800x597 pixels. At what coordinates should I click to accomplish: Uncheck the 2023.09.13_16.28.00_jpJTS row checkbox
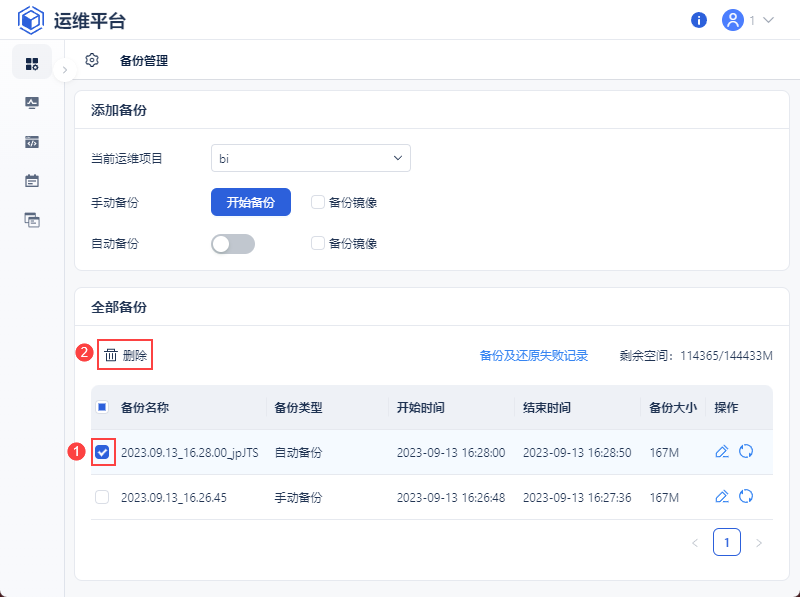(x=102, y=452)
